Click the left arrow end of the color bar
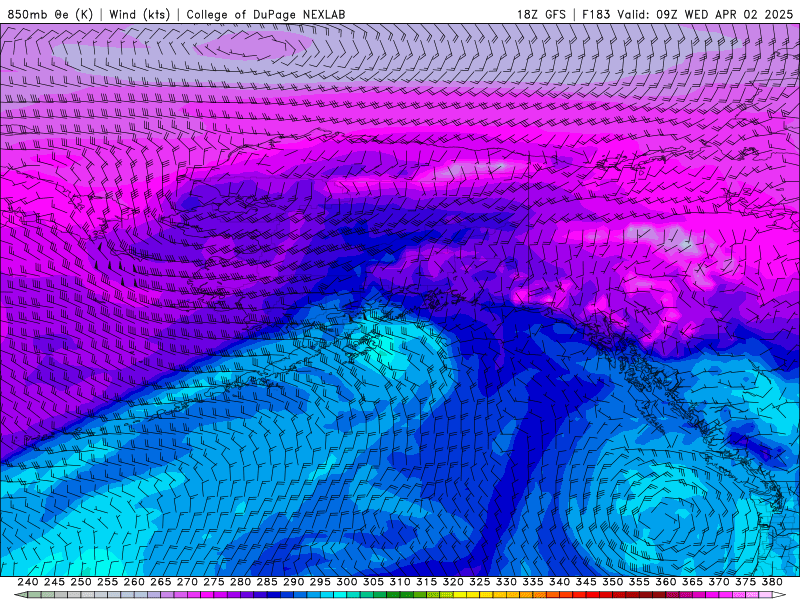800x600 pixels. (20, 595)
